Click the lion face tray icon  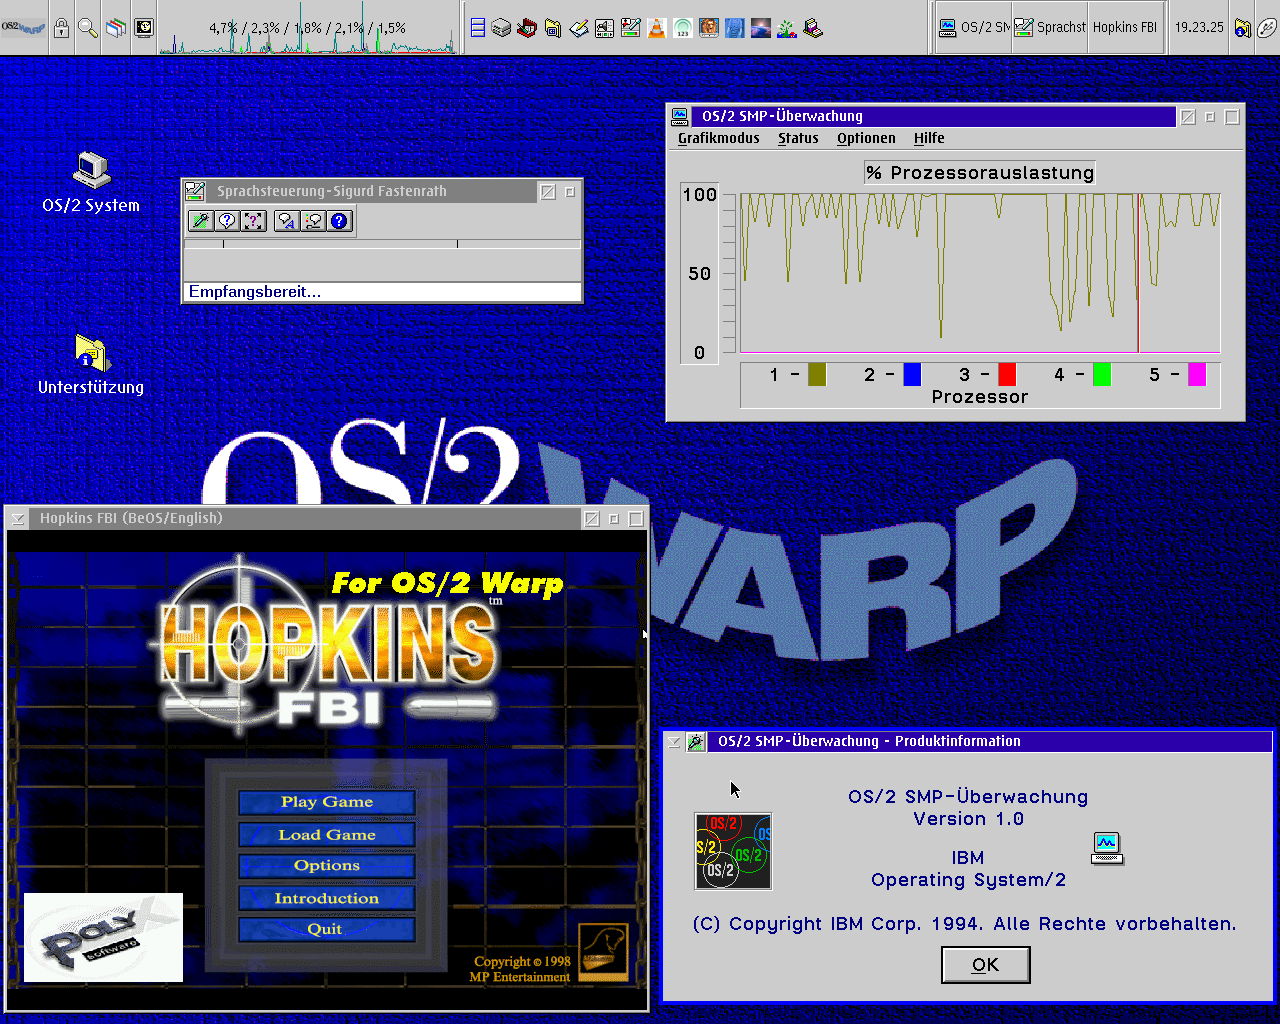click(709, 28)
